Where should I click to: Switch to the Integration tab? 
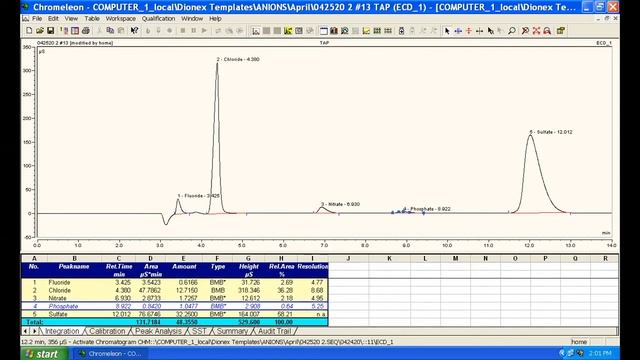[62, 331]
